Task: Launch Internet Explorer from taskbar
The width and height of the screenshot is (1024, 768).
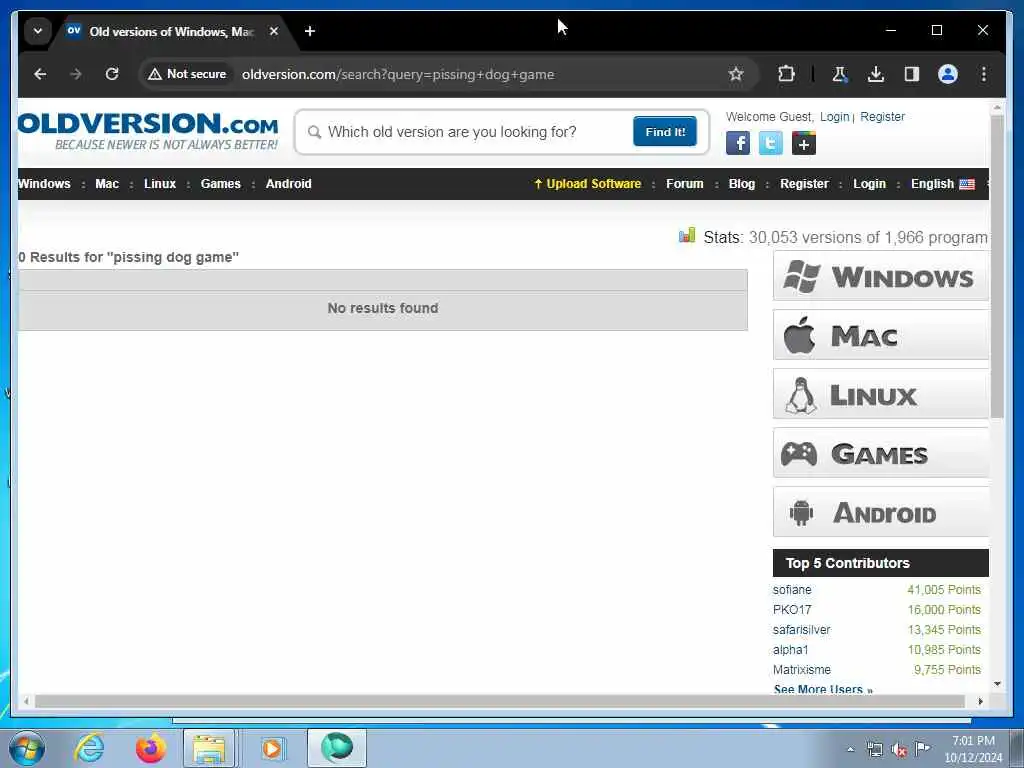Action: tap(89, 748)
